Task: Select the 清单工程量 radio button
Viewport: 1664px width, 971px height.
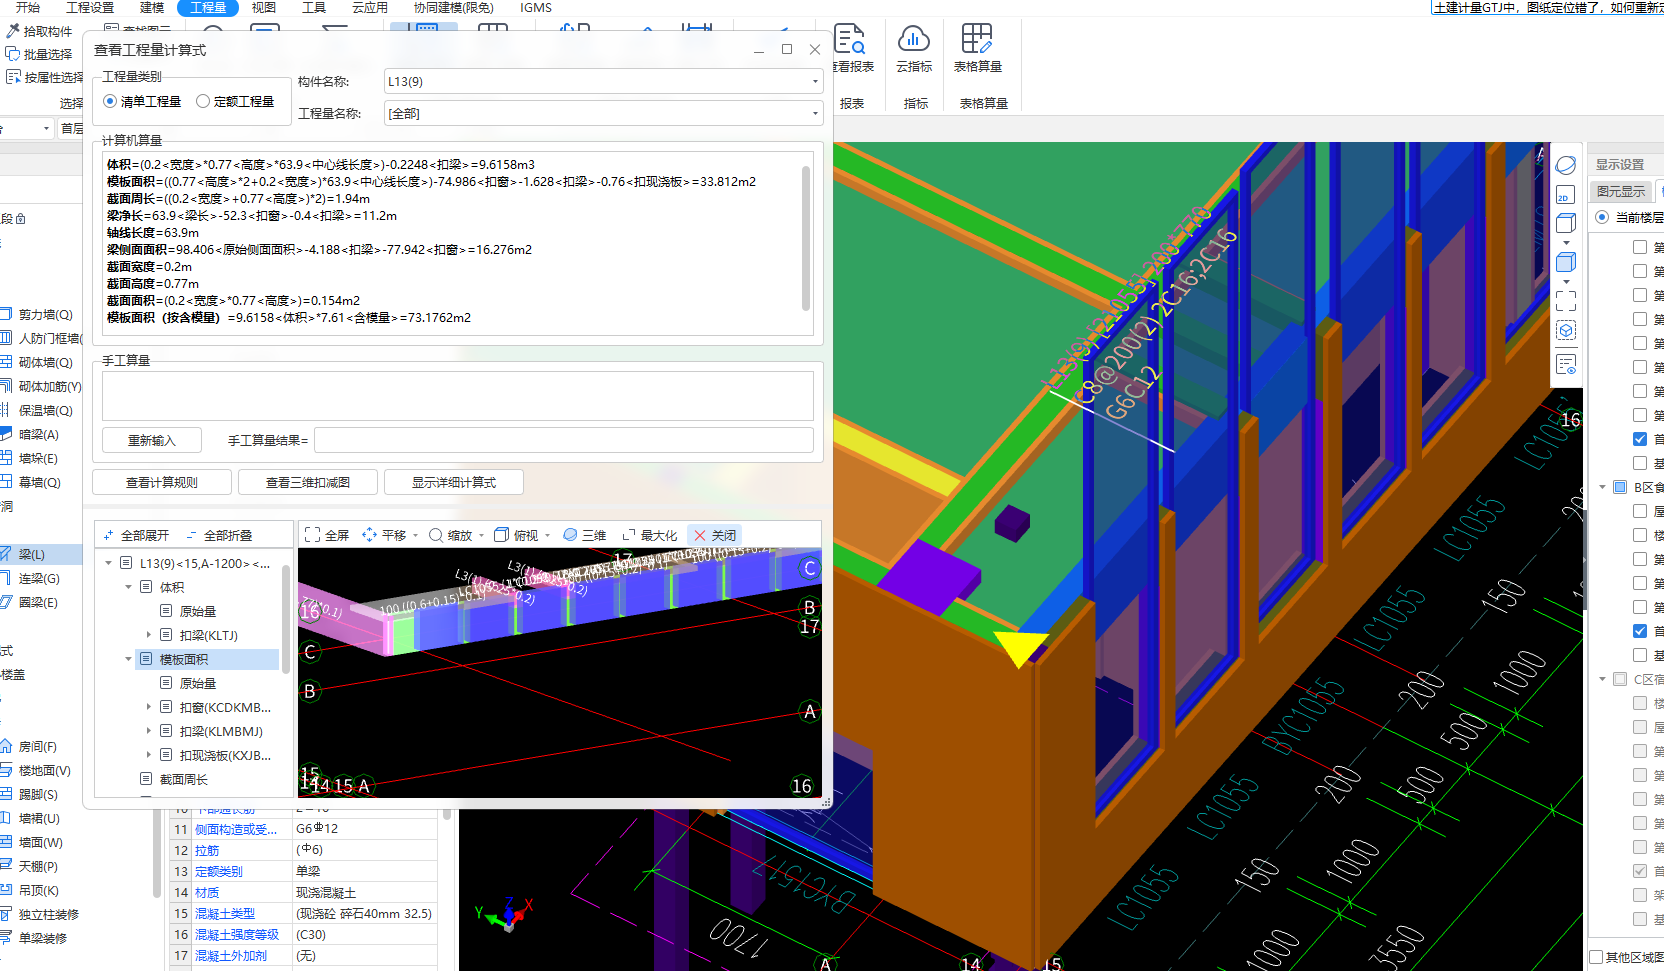Action: [110, 101]
